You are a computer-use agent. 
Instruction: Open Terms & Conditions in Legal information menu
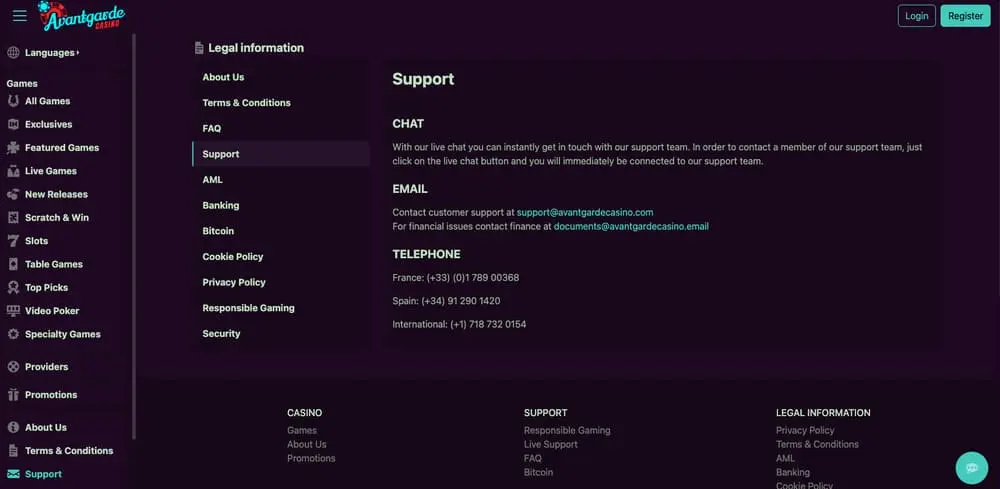point(246,103)
